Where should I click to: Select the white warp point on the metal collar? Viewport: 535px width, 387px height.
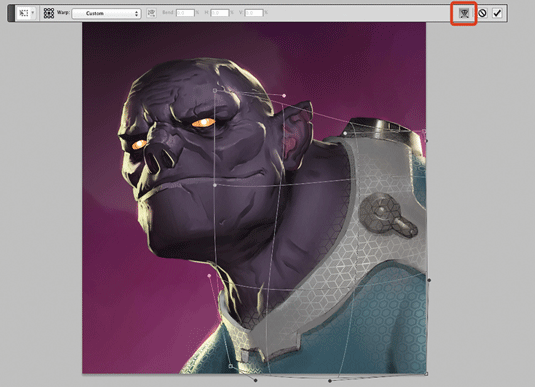pos(345,133)
